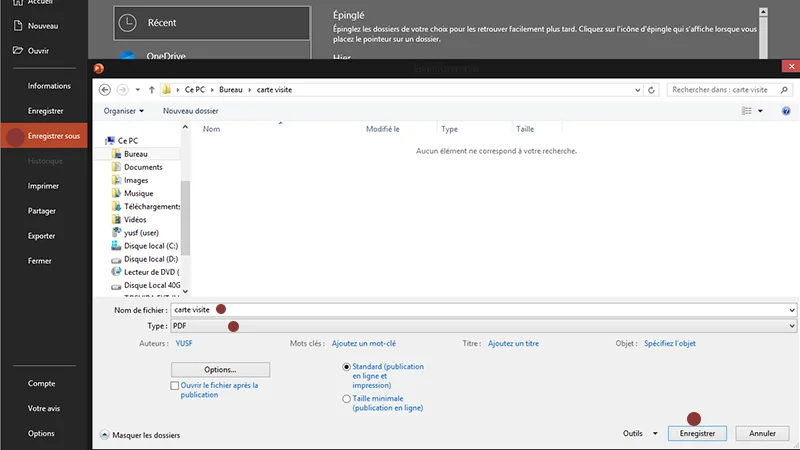Sort by the Taille column header

pos(525,129)
